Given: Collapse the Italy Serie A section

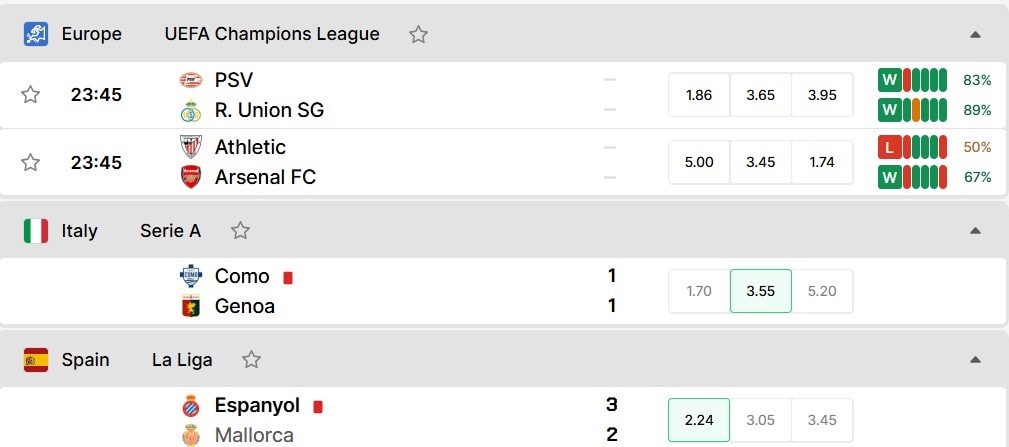Looking at the screenshot, I should [x=976, y=231].
